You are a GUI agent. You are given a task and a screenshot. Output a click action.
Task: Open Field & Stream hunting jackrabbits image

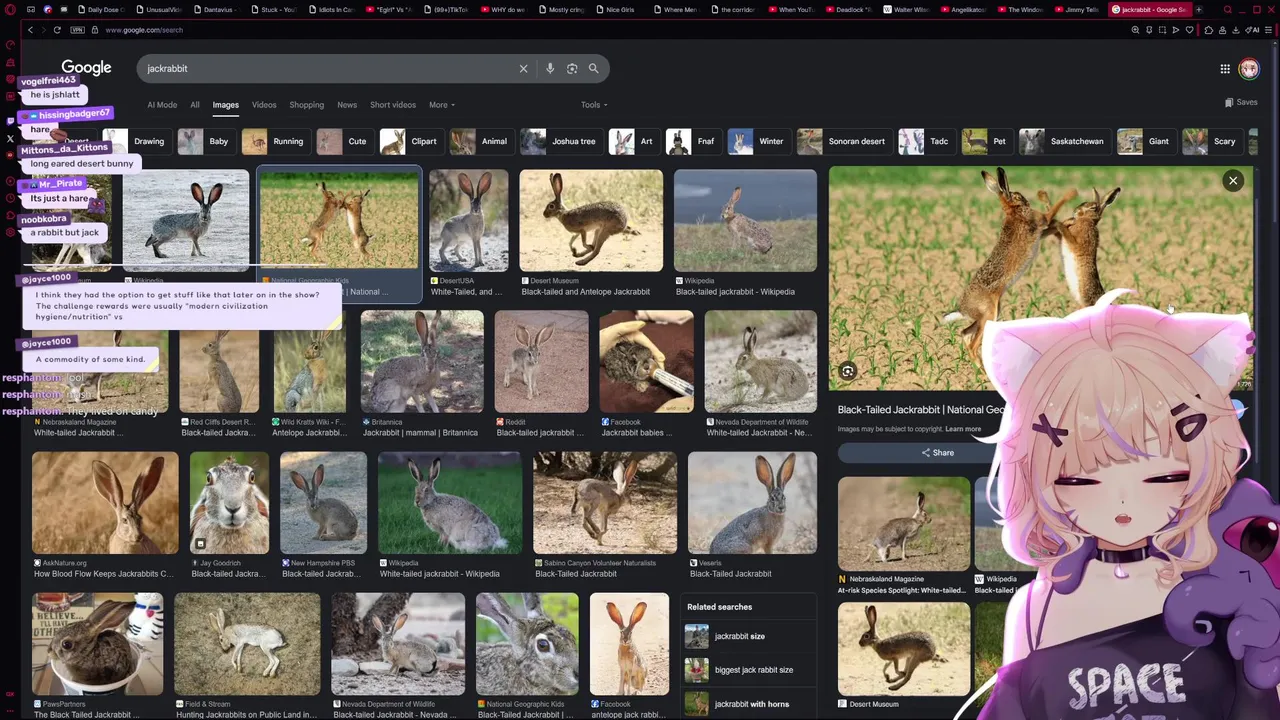point(247,645)
